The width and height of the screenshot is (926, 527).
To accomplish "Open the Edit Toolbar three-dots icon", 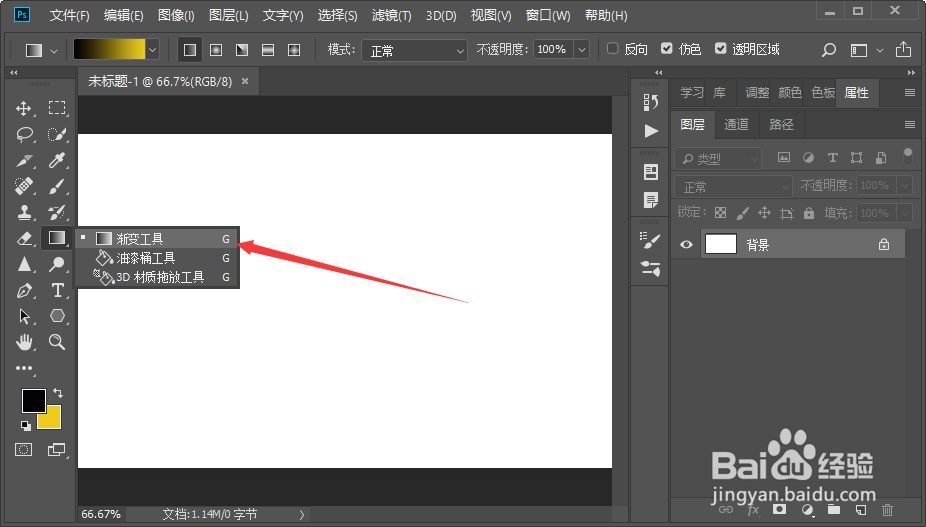I will (x=24, y=368).
